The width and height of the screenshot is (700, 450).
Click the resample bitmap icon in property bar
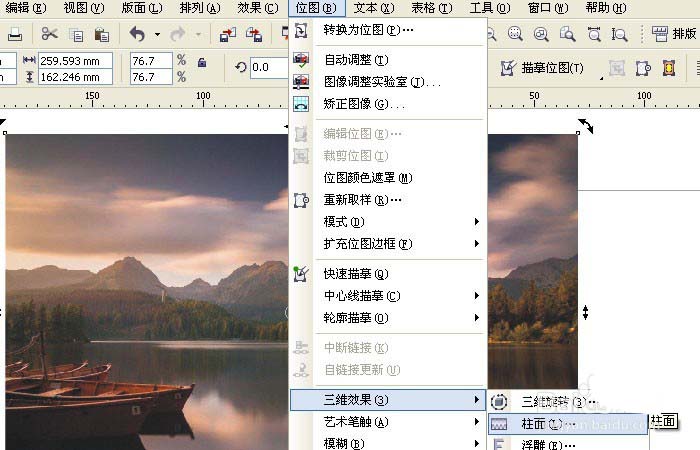643,68
